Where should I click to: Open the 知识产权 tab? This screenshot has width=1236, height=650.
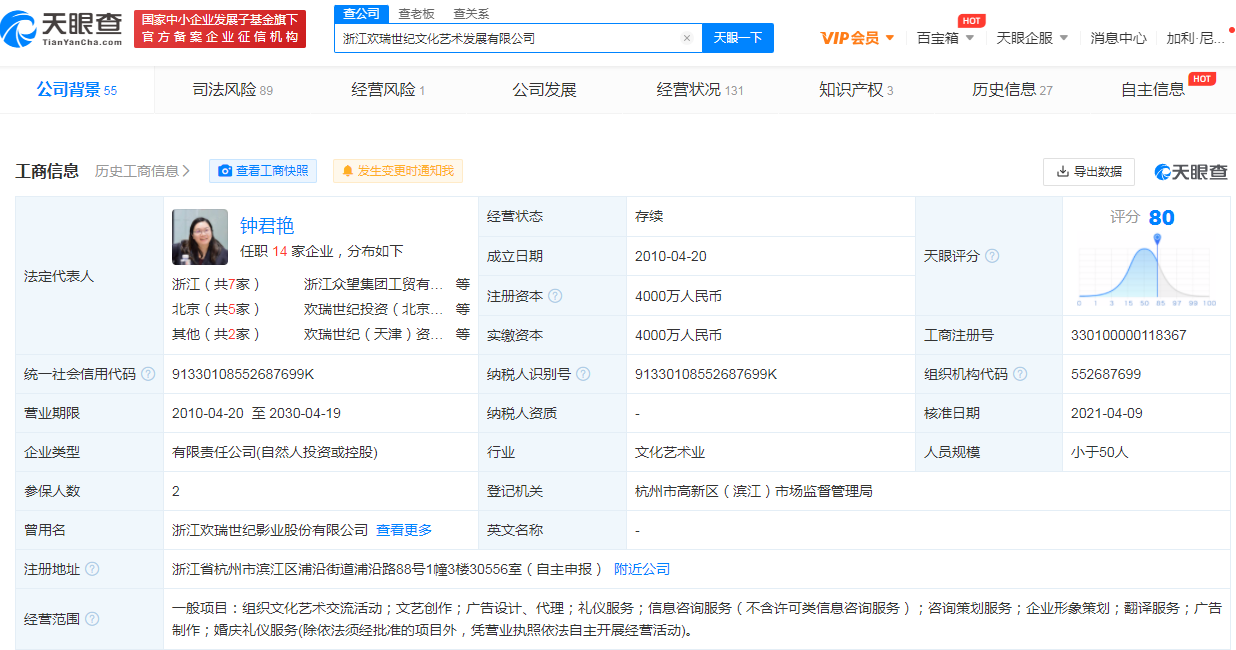click(x=856, y=90)
